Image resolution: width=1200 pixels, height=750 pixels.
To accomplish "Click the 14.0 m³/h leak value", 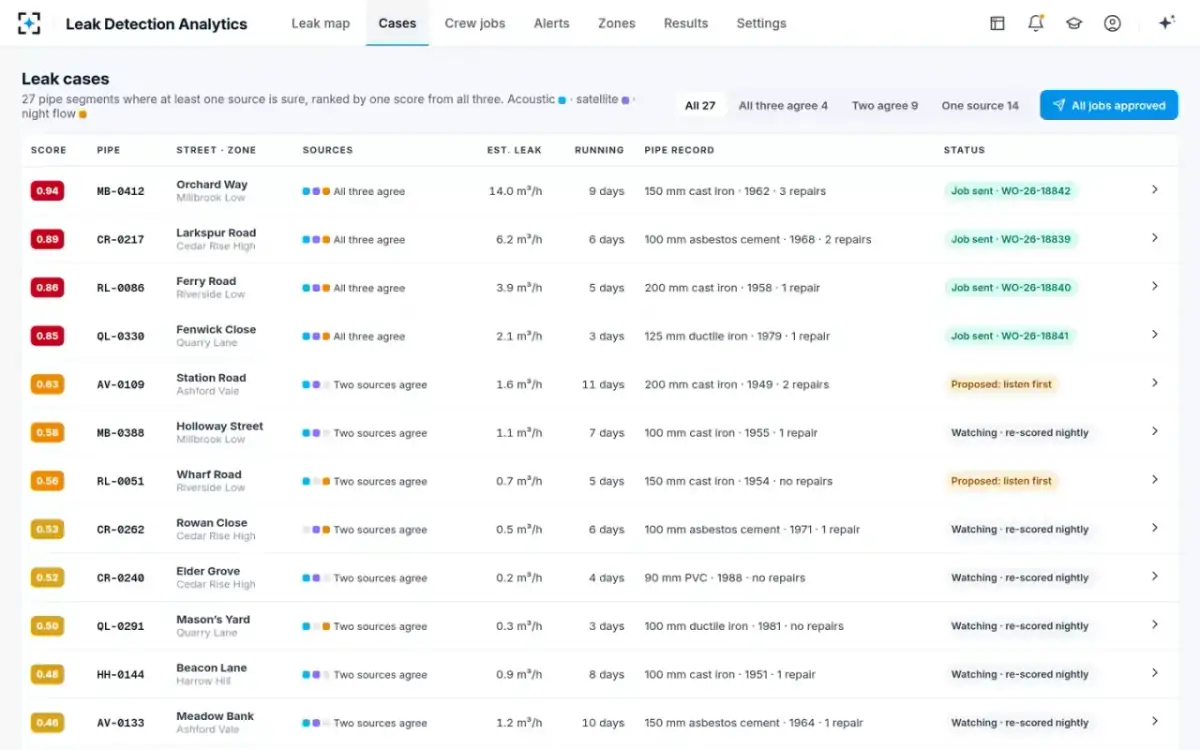I will (515, 191).
